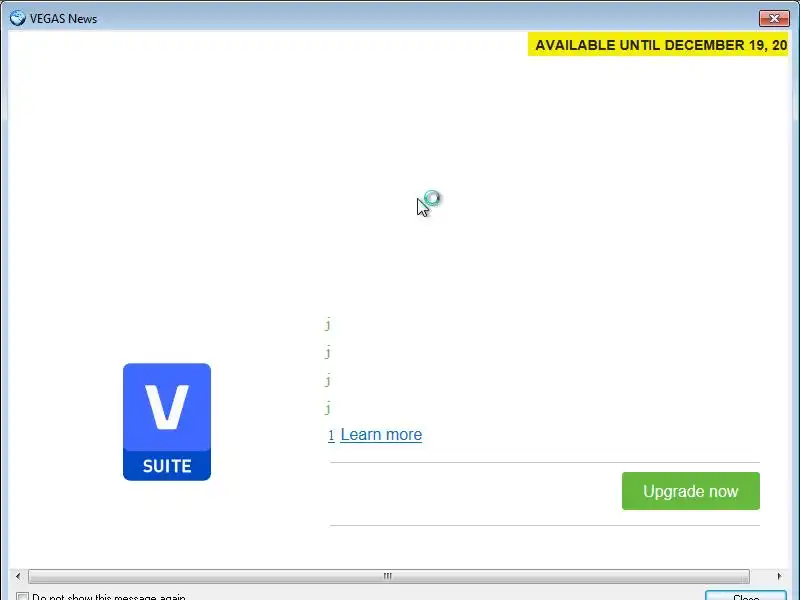This screenshot has width=800, height=600.
Task: Open the Learn more link
Action: (x=381, y=435)
